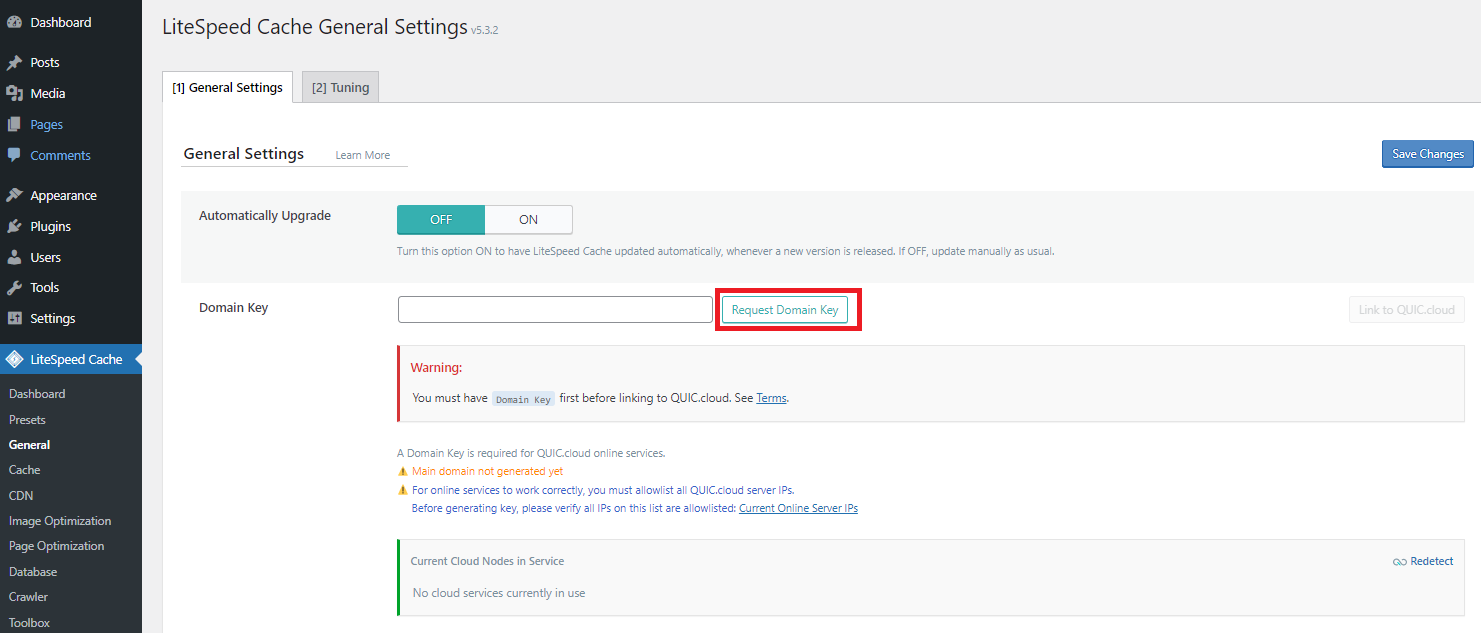The image size is (1481, 633).
Task: Open Current Online Server IPs link
Action: 798,508
